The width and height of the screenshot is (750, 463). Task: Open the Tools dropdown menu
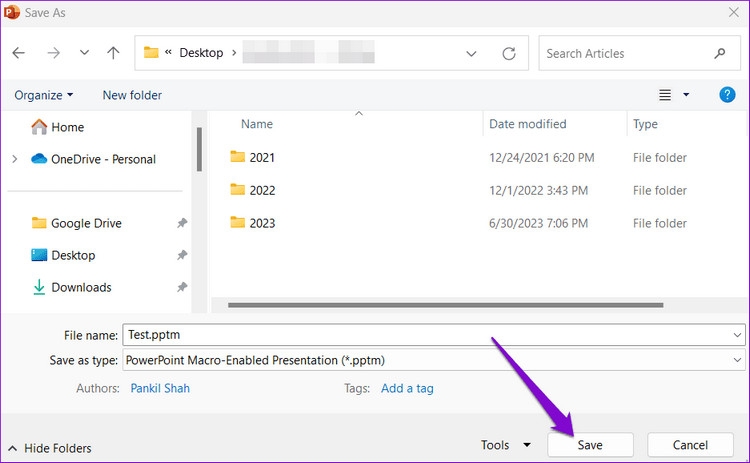click(x=505, y=445)
